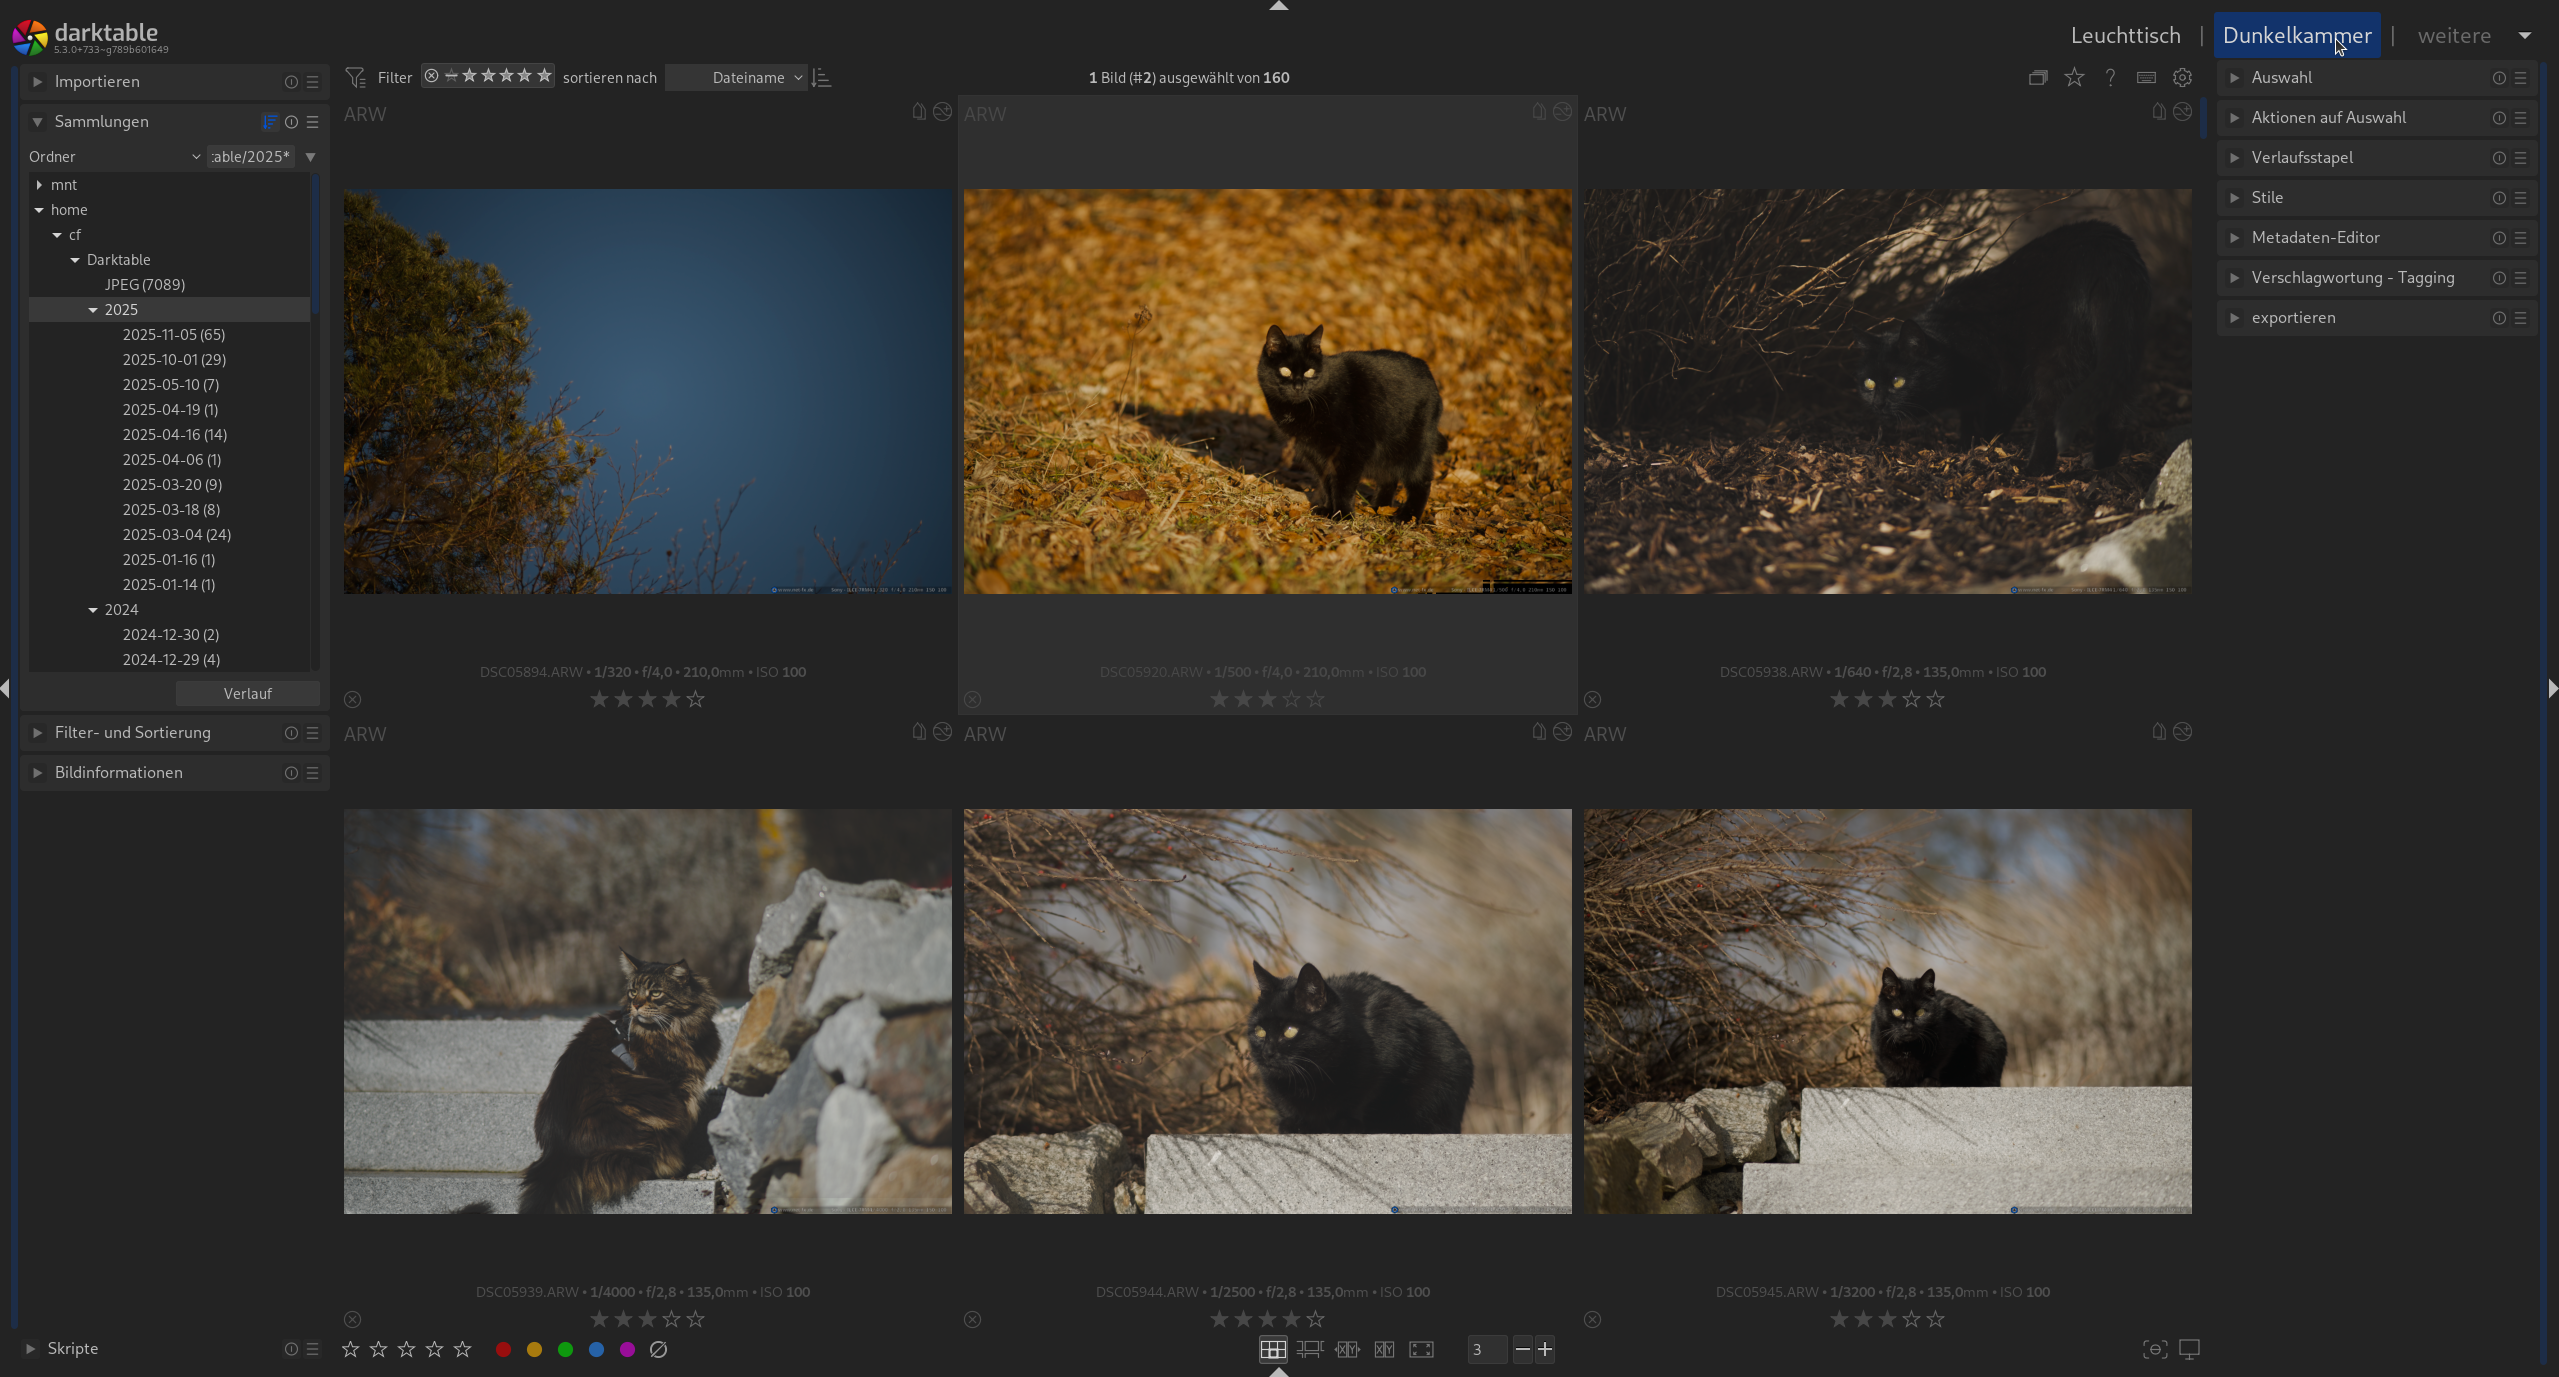Select the culling fixed-mode layout icon
This screenshot has width=2559, height=1377.
1347,1349
